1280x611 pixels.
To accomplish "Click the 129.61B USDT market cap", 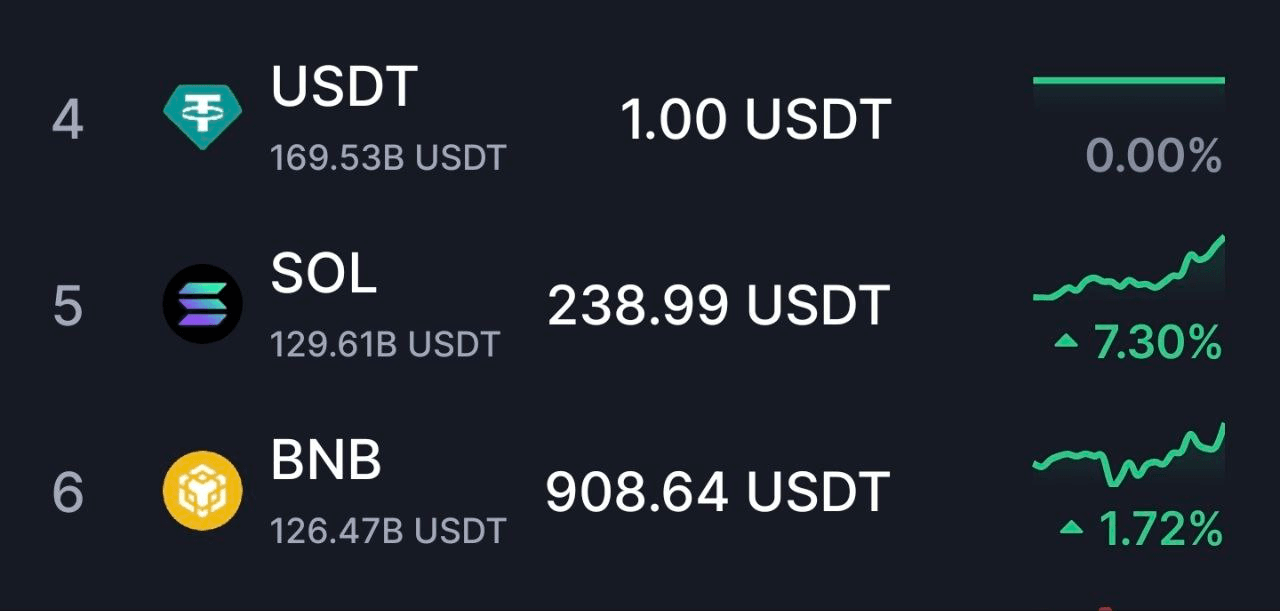I will pos(385,344).
